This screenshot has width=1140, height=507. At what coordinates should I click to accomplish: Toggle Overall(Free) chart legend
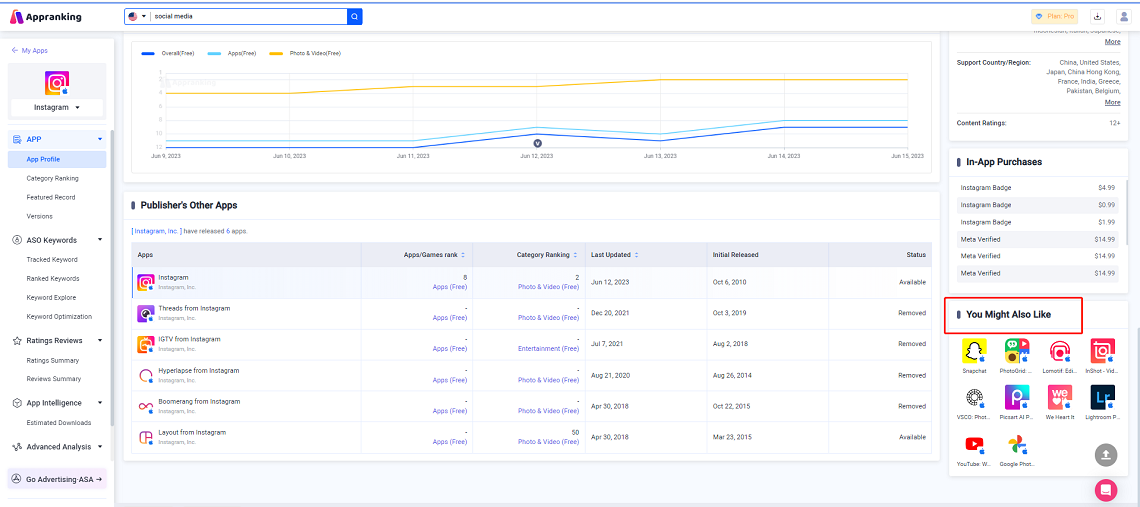click(168, 53)
